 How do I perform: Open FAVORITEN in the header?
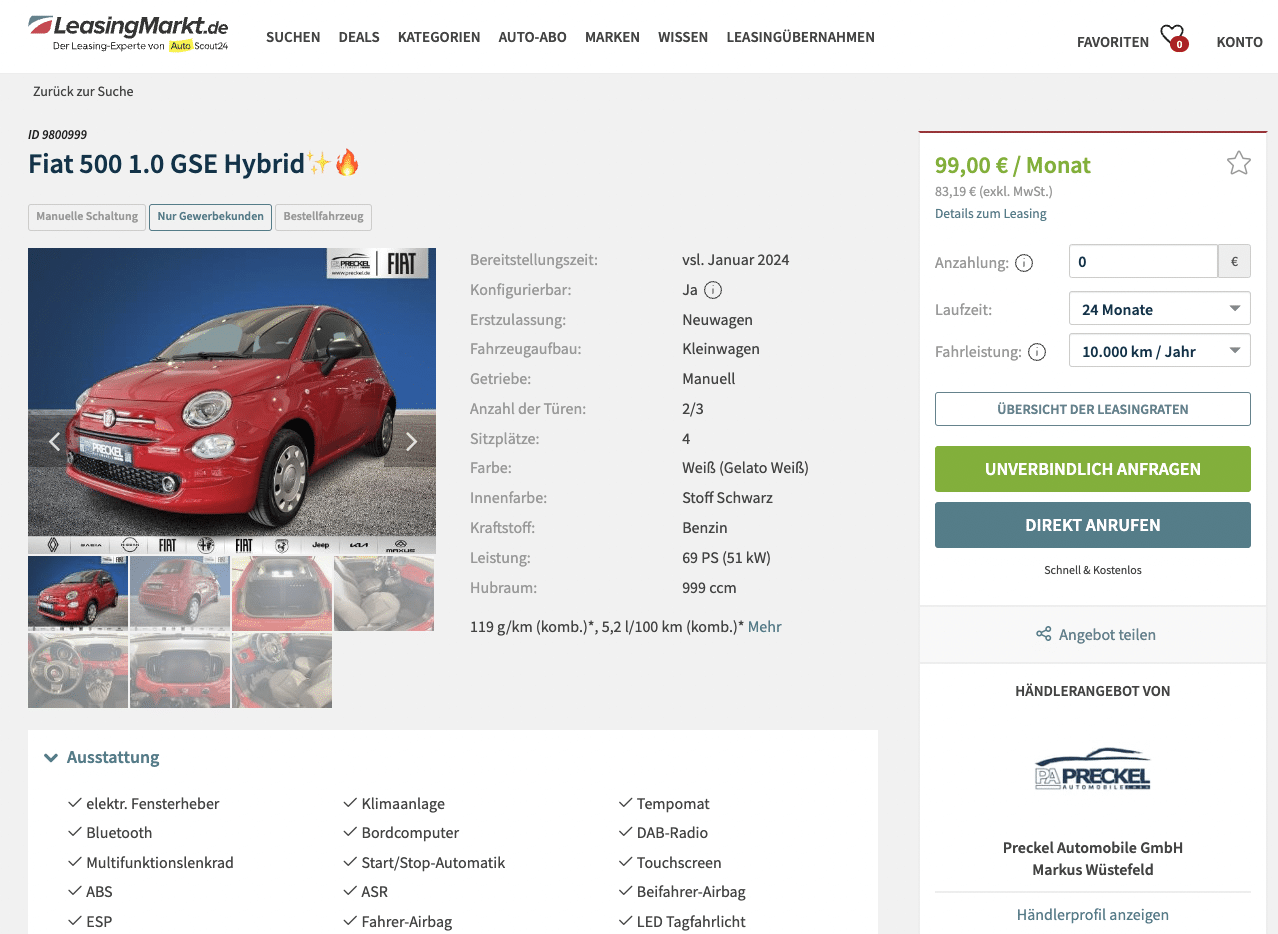pyautogui.click(x=1113, y=42)
